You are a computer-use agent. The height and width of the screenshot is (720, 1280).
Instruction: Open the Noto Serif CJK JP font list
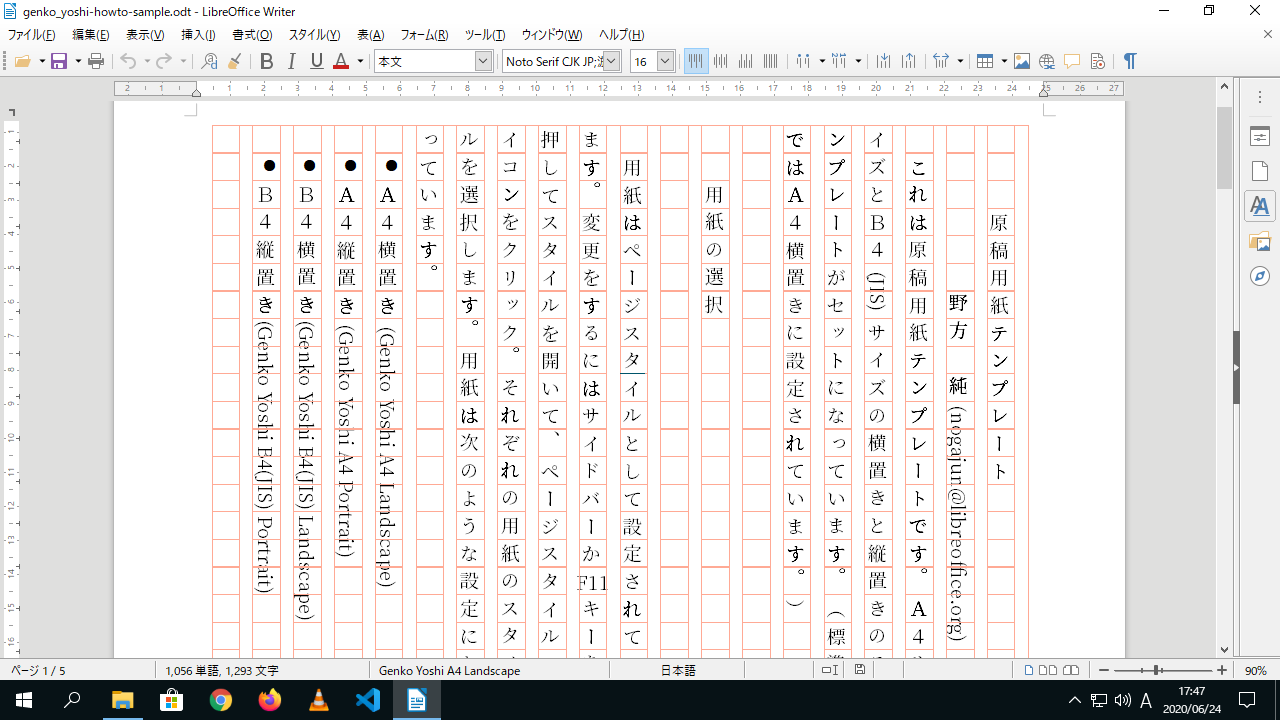coord(612,61)
